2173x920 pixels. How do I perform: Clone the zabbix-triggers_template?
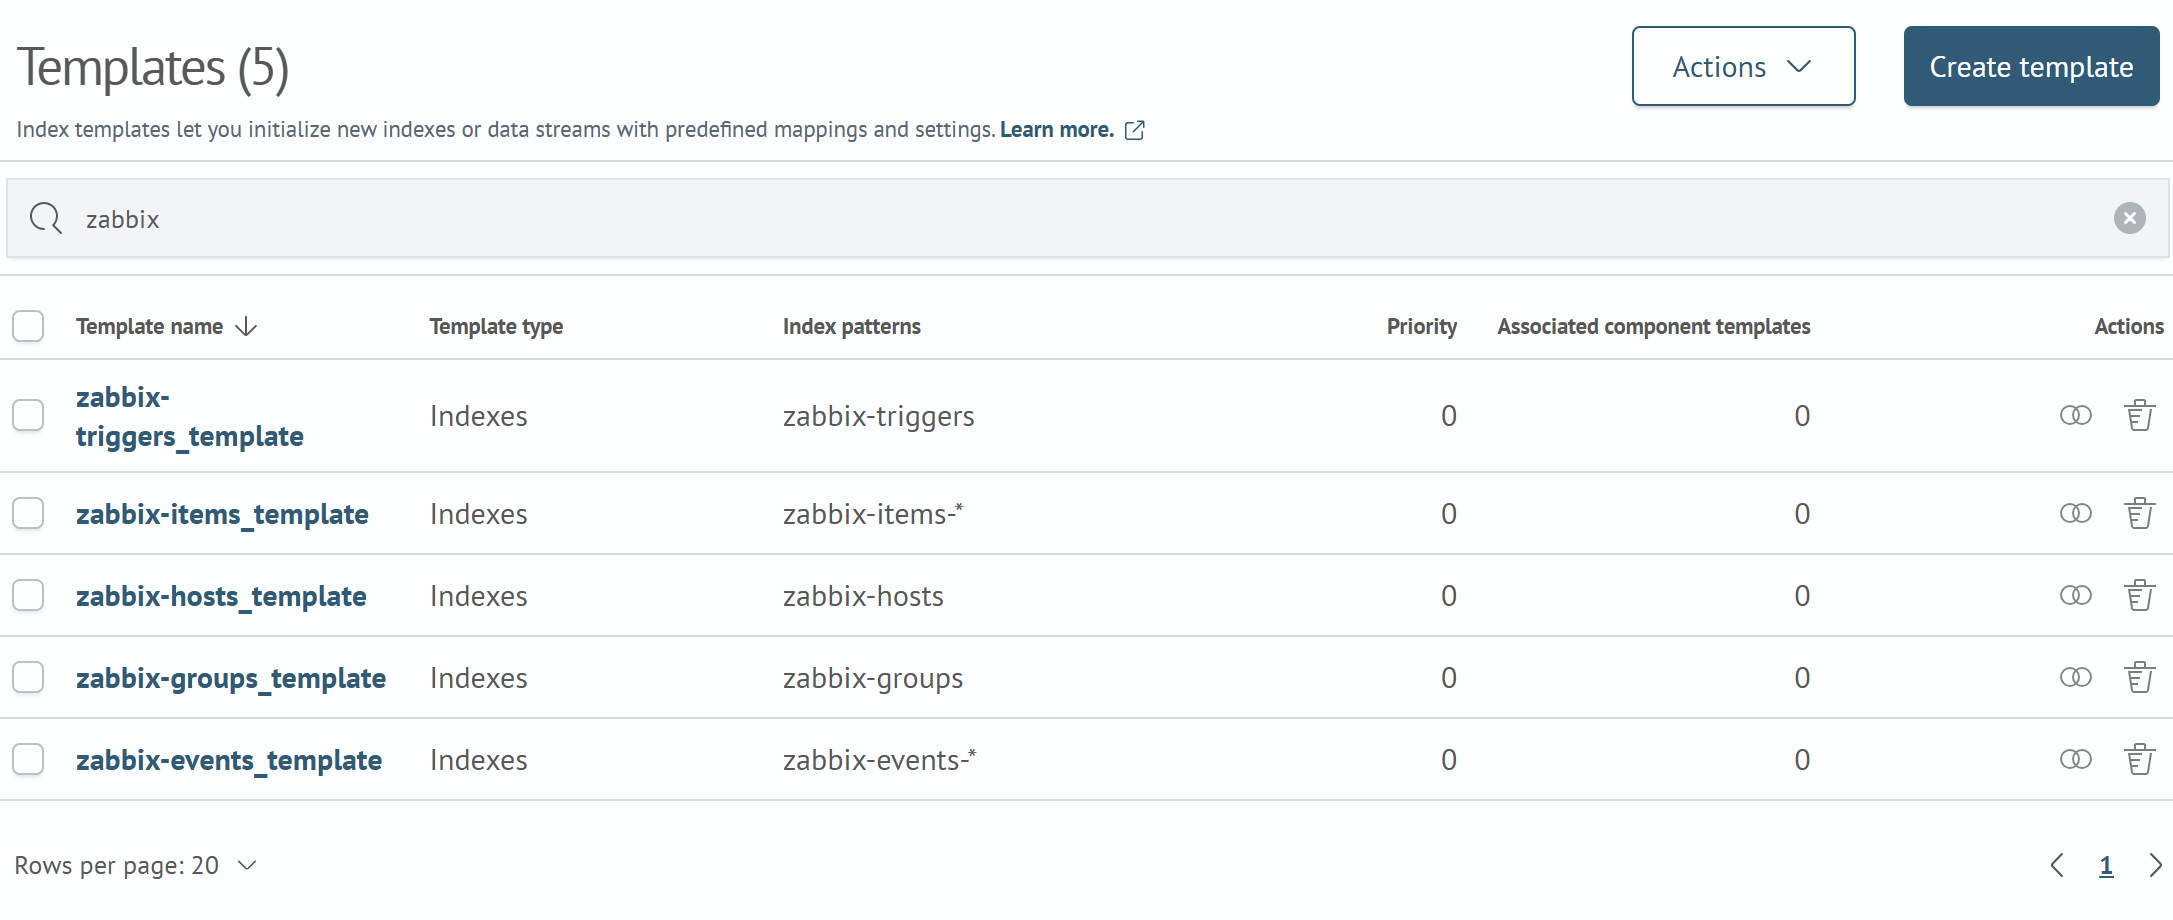pos(2075,415)
